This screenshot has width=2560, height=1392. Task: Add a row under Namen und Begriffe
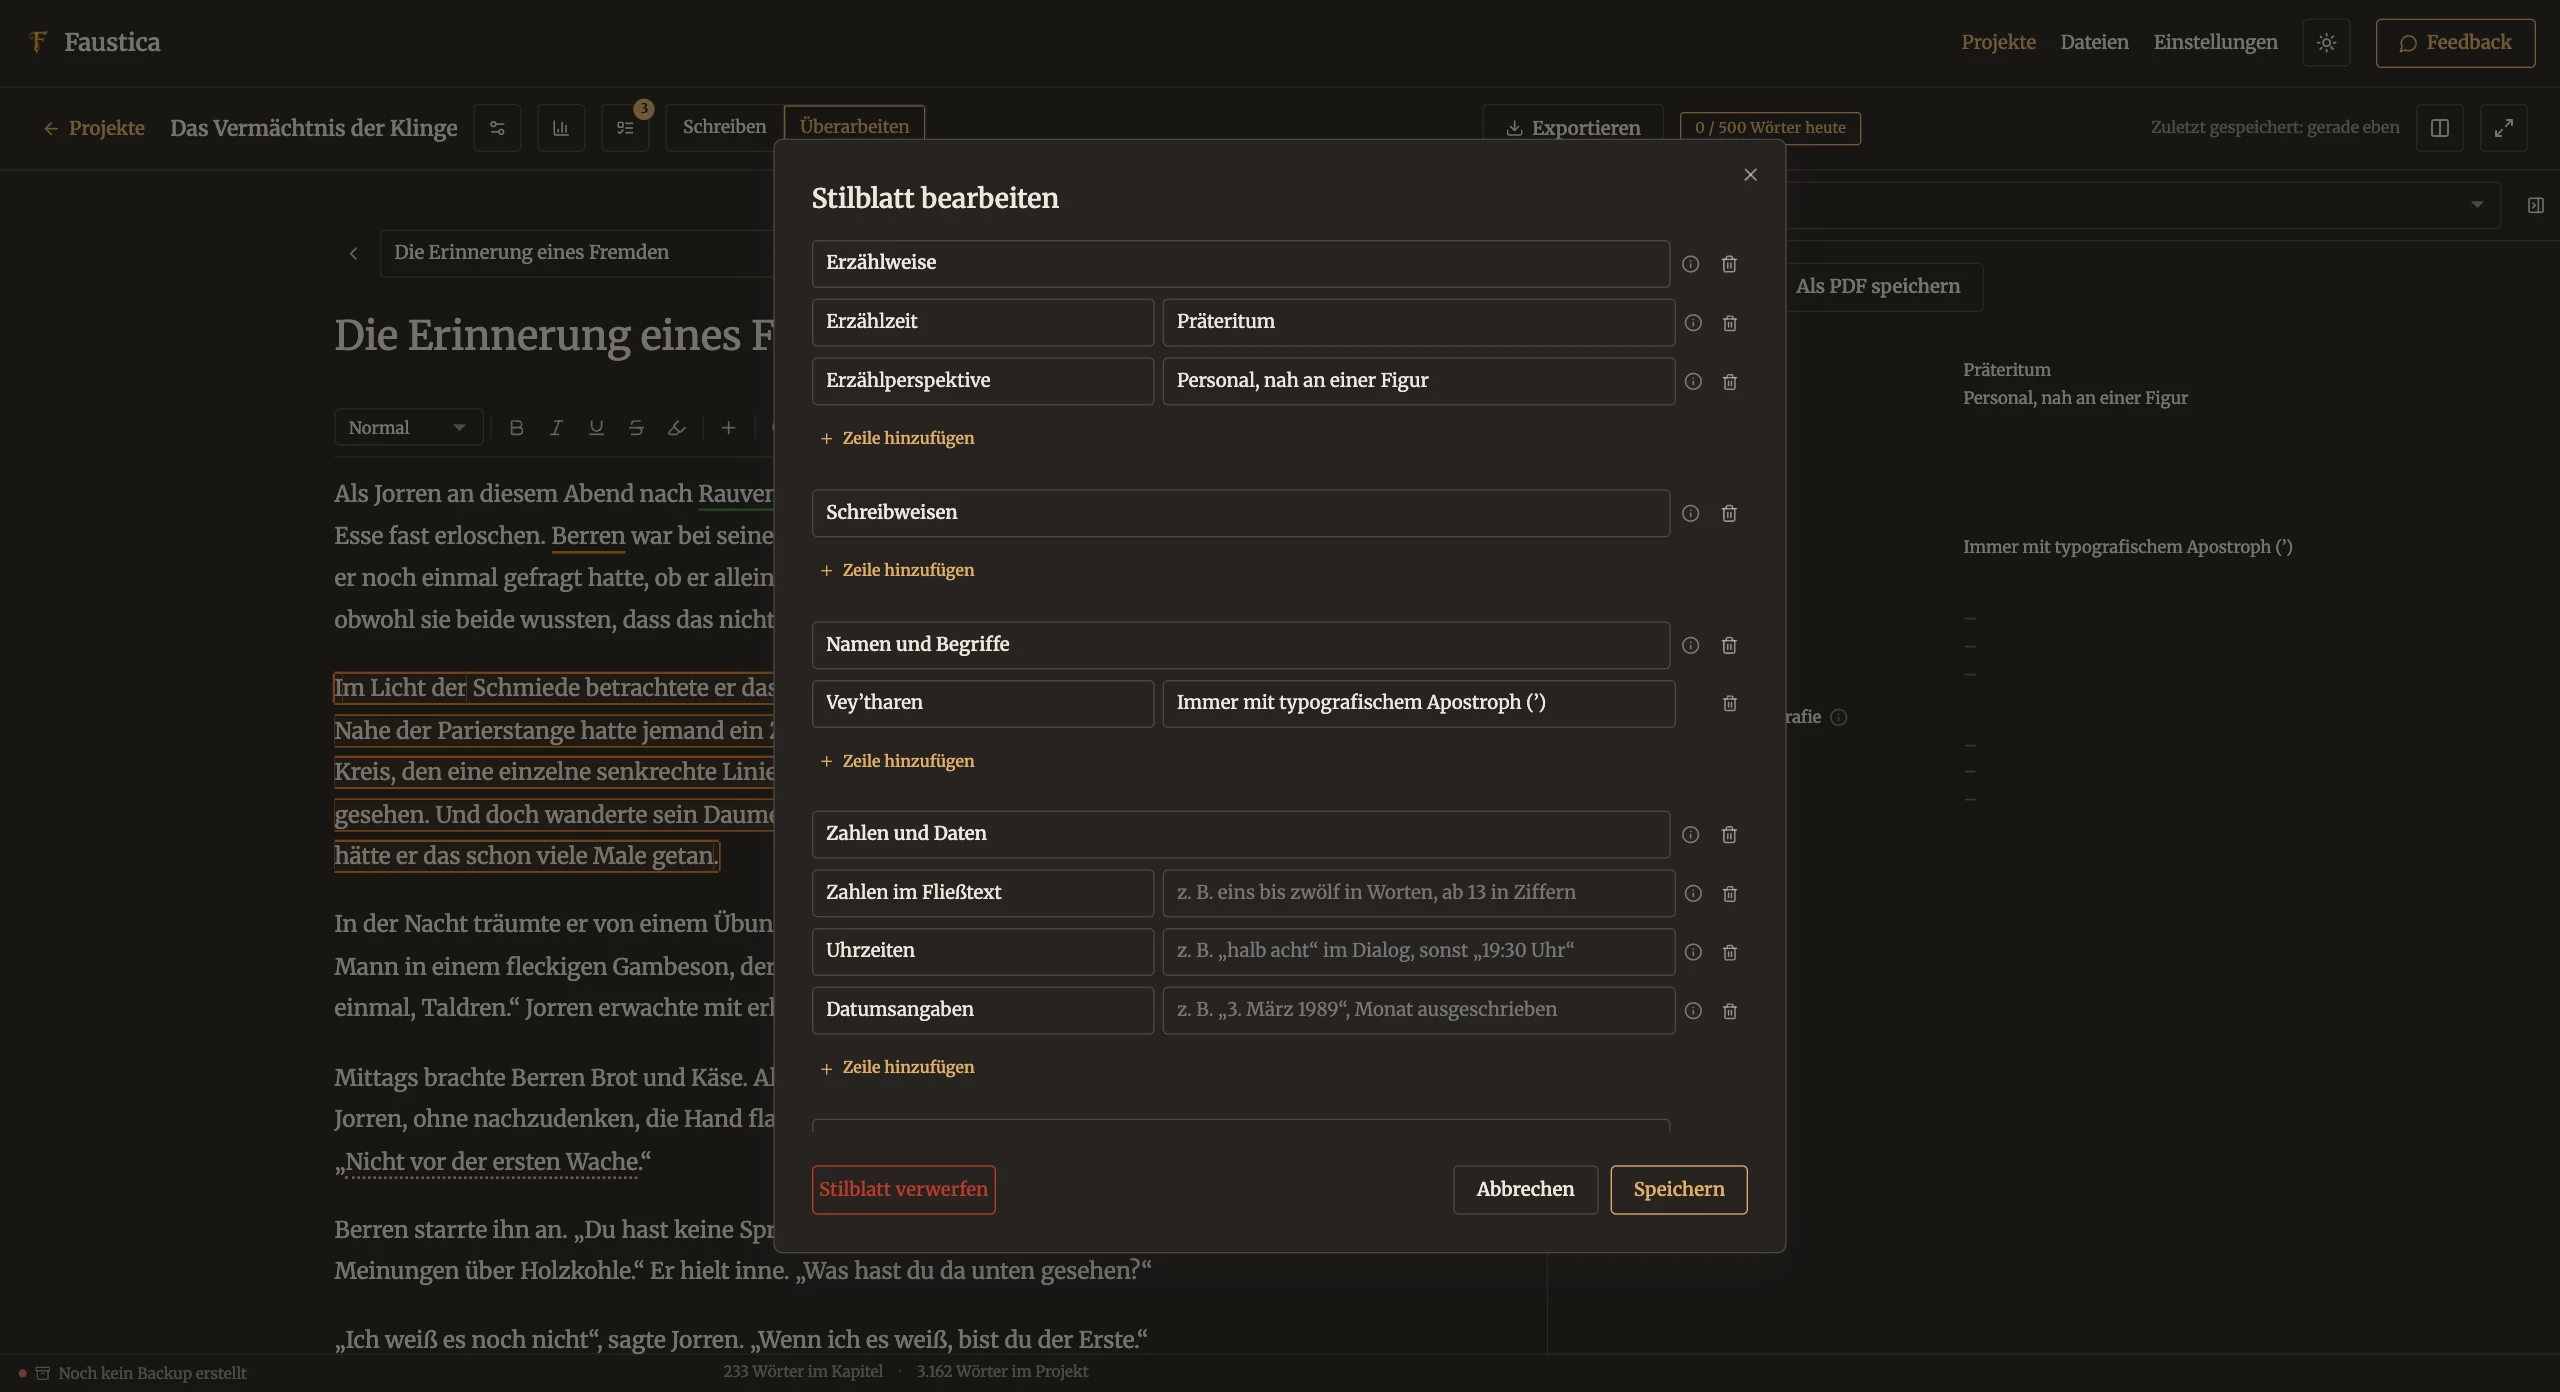tap(897, 761)
